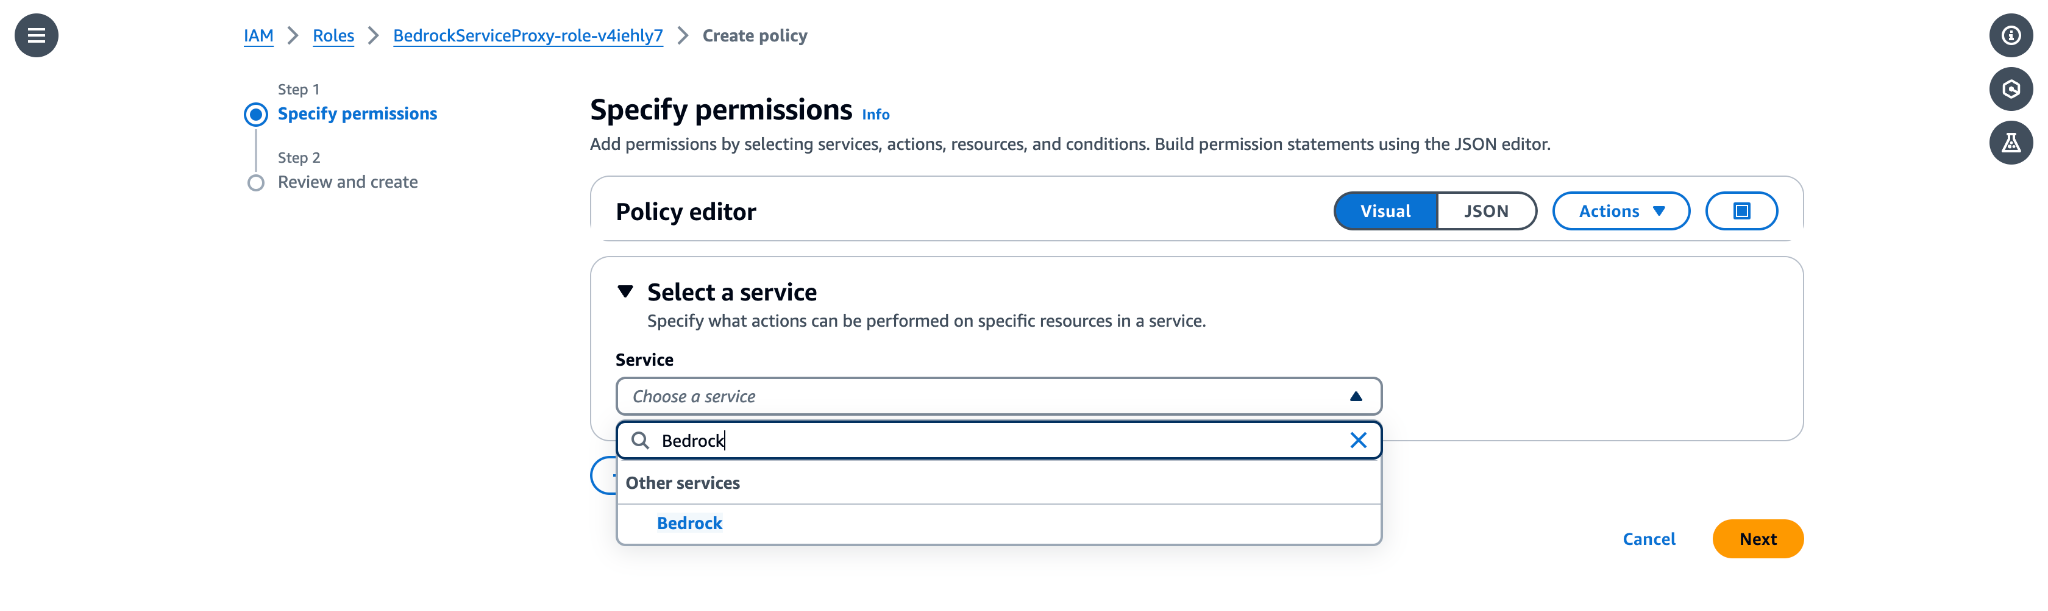Switch policy editor to JSON mode
Image resolution: width=2048 pixels, height=611 pixels.
[1486, 211]
